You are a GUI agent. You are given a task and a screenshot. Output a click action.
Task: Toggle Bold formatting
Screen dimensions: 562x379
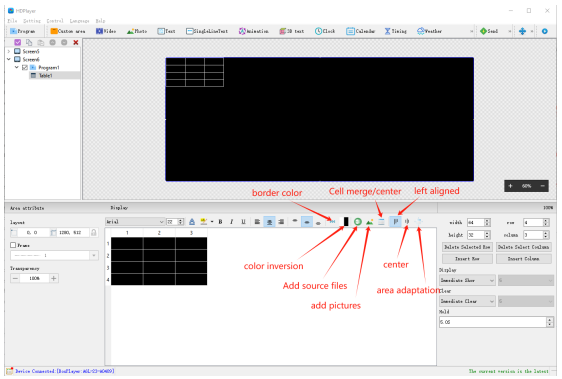[220, 222]
